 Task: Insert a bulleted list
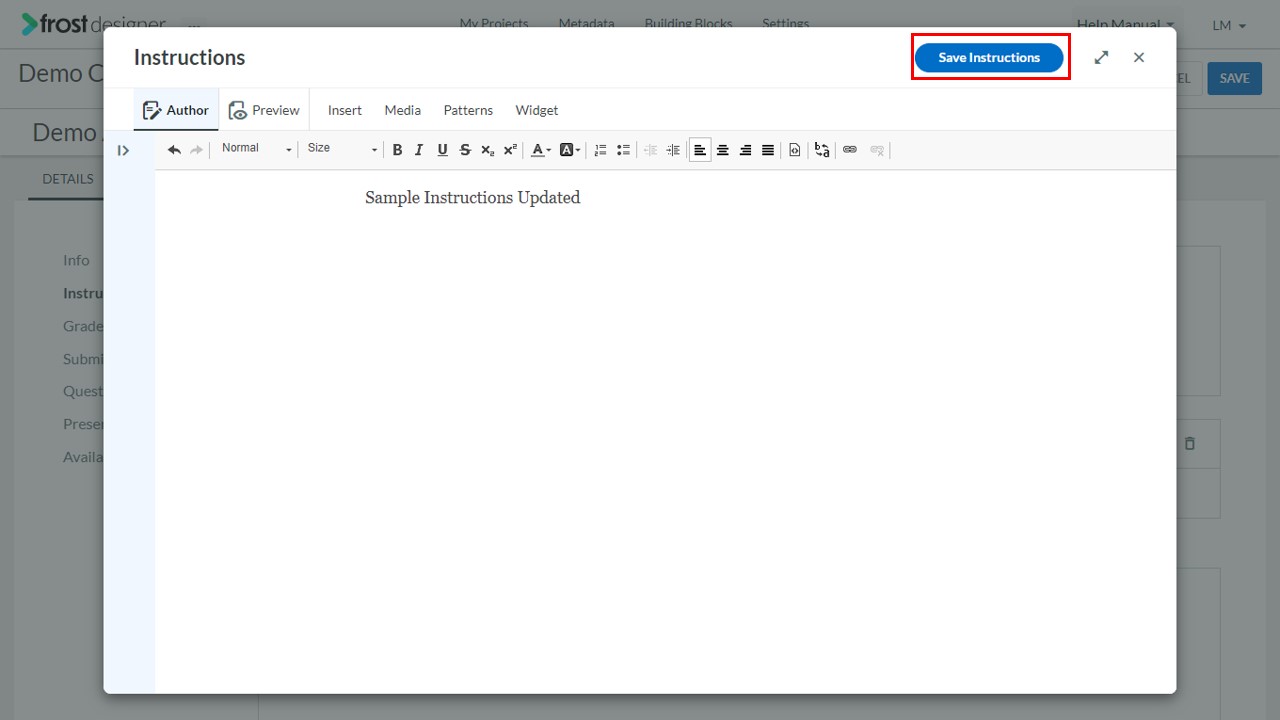(623, 150)
